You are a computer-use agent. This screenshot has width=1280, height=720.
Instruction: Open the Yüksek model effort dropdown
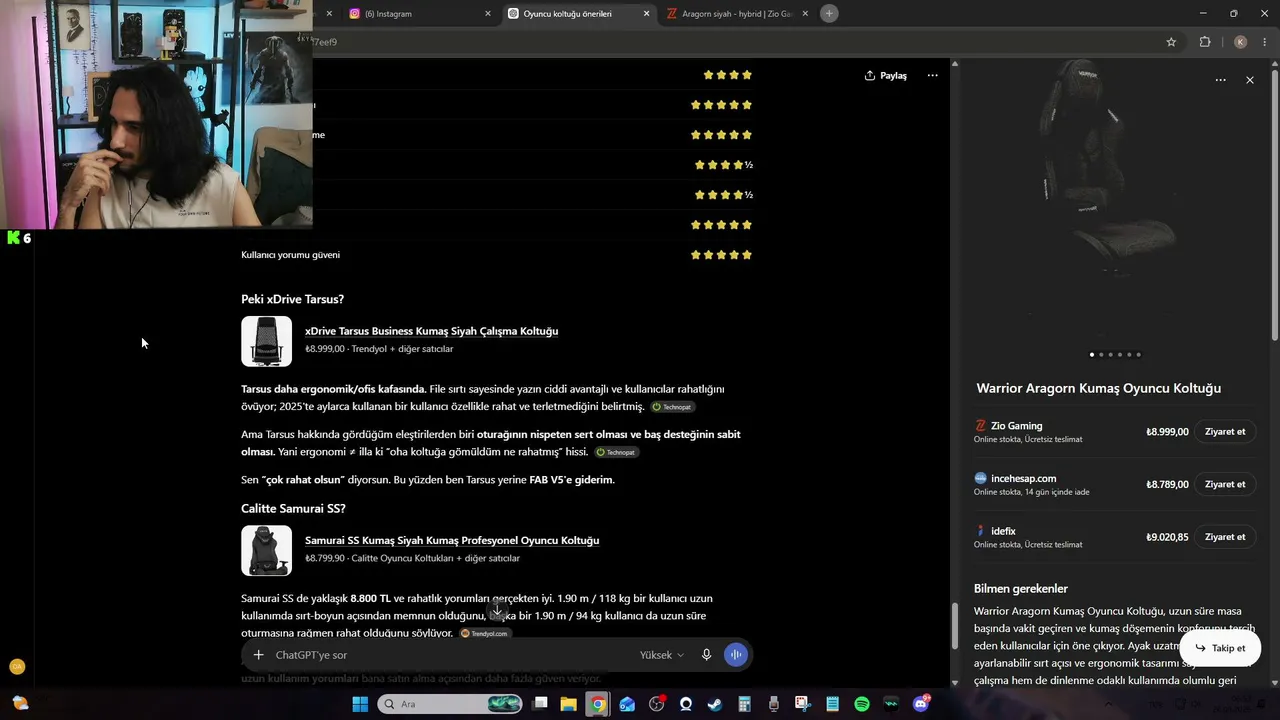(x=662, y=655)
